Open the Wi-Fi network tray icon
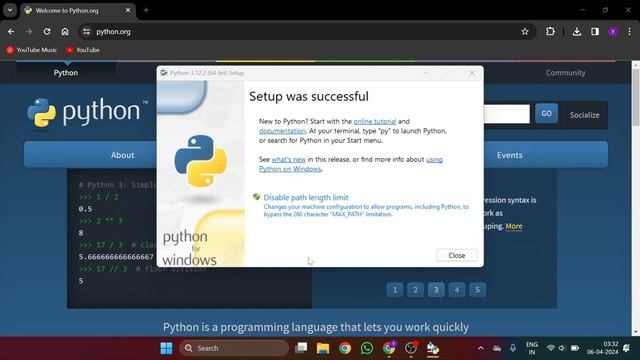This screenshot has width=640, height=360. click(x=551, y=348)
